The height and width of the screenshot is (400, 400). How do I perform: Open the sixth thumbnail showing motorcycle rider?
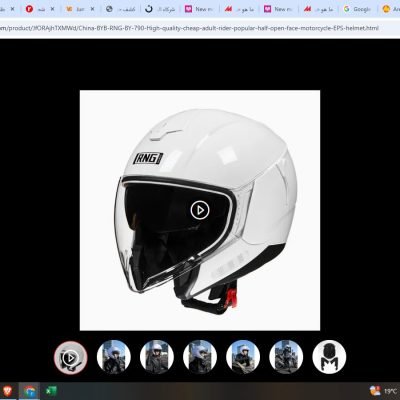(286, 357)
